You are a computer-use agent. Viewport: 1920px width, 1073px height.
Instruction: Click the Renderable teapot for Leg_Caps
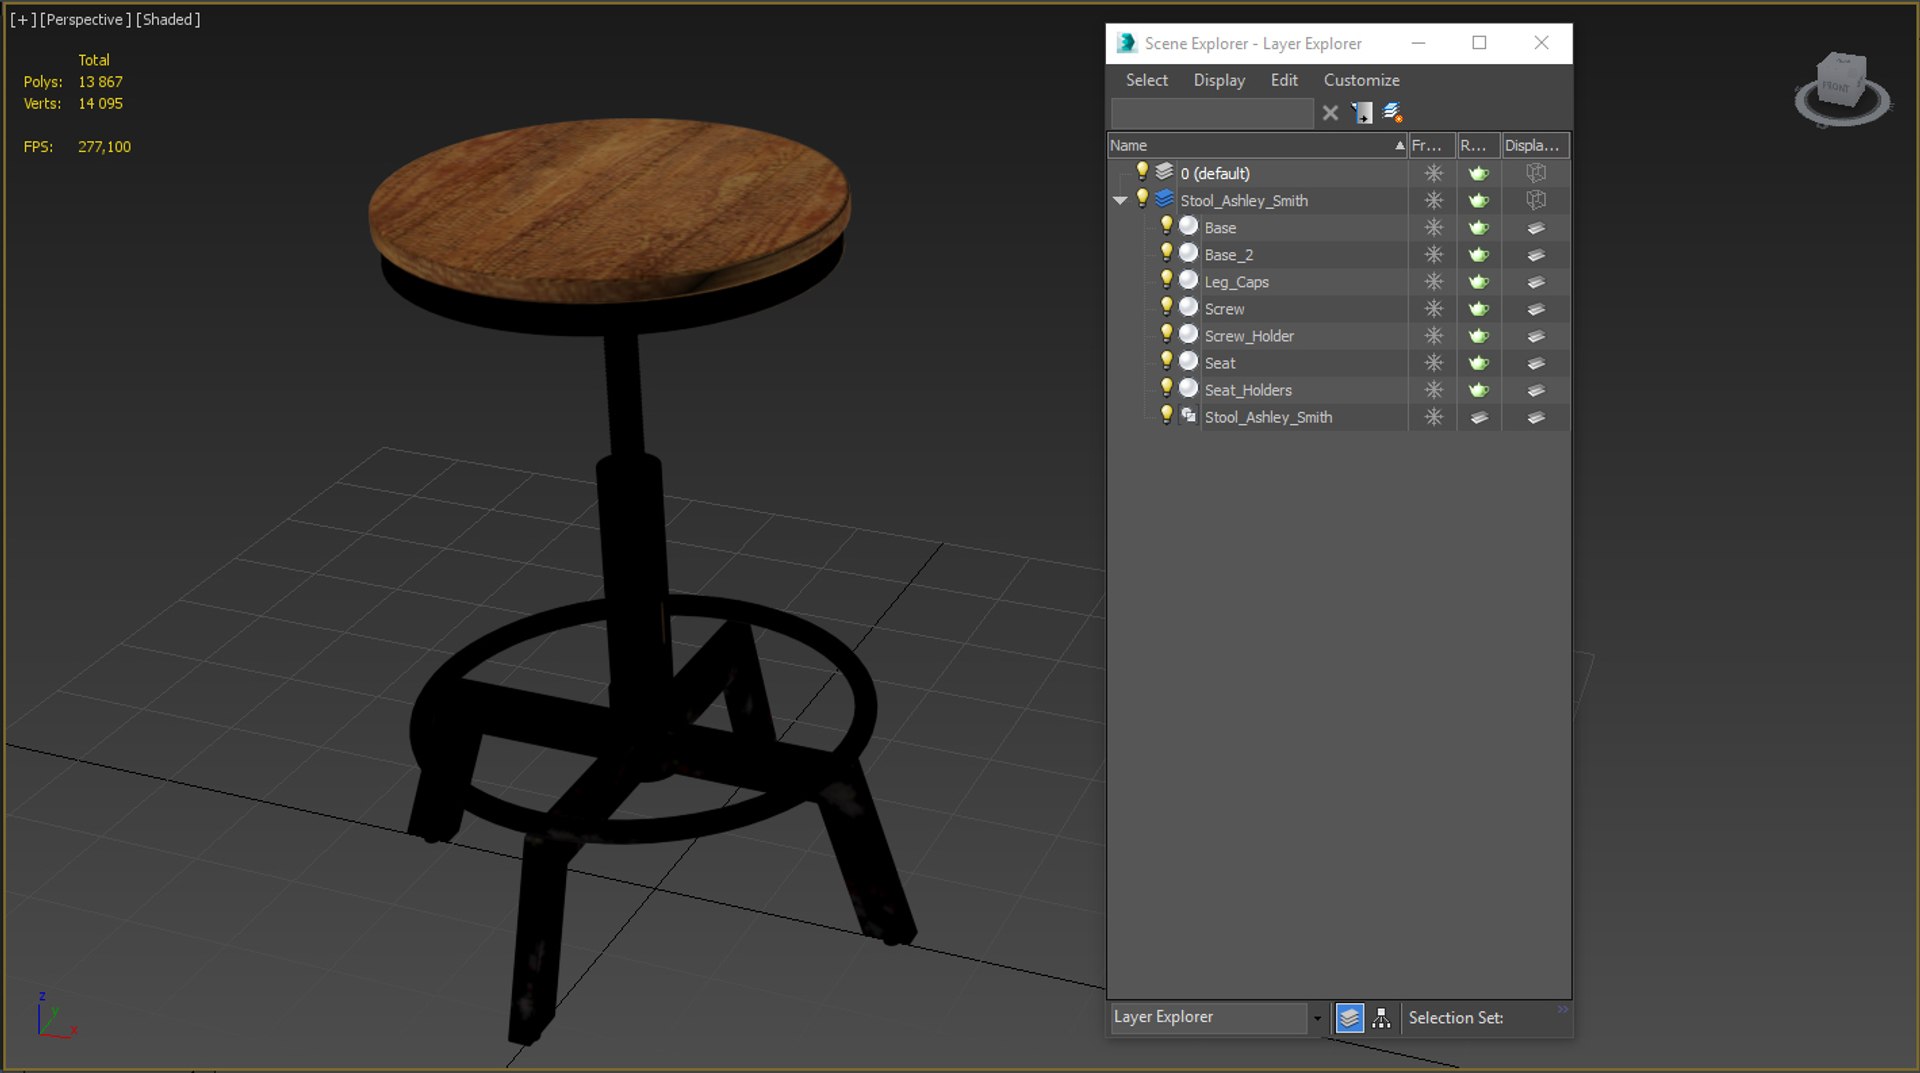[1479, 282]
